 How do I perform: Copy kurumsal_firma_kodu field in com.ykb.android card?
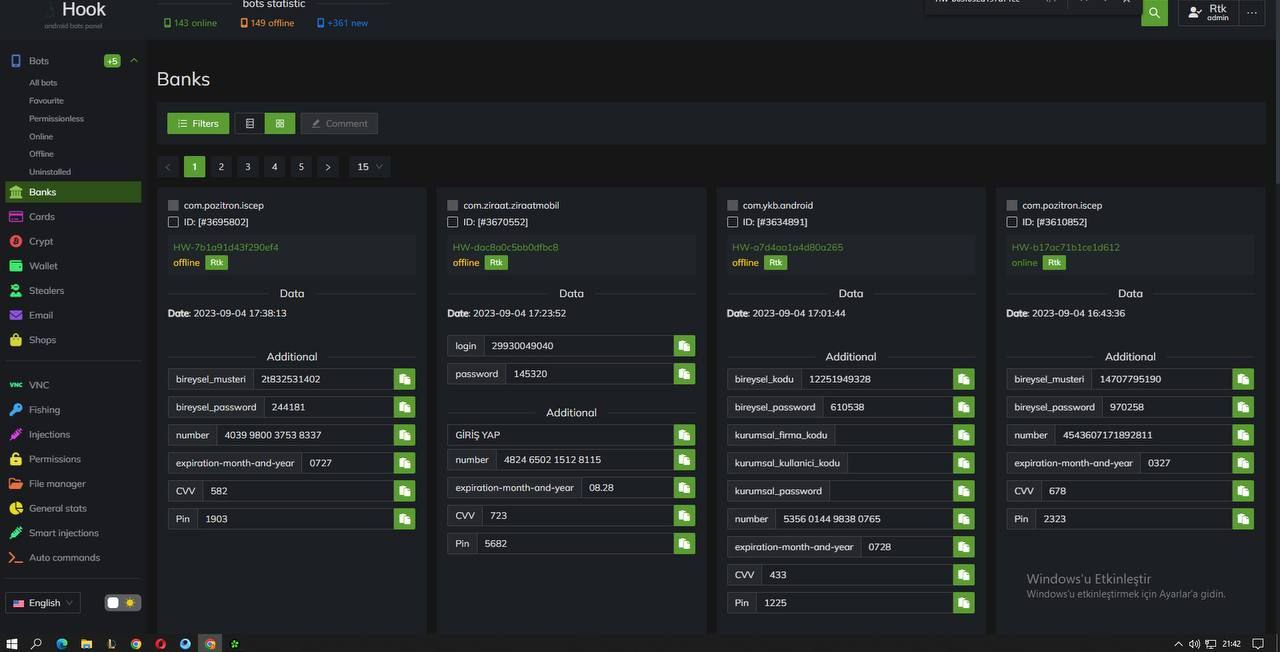pyautogui.click(x=964, y=435)
